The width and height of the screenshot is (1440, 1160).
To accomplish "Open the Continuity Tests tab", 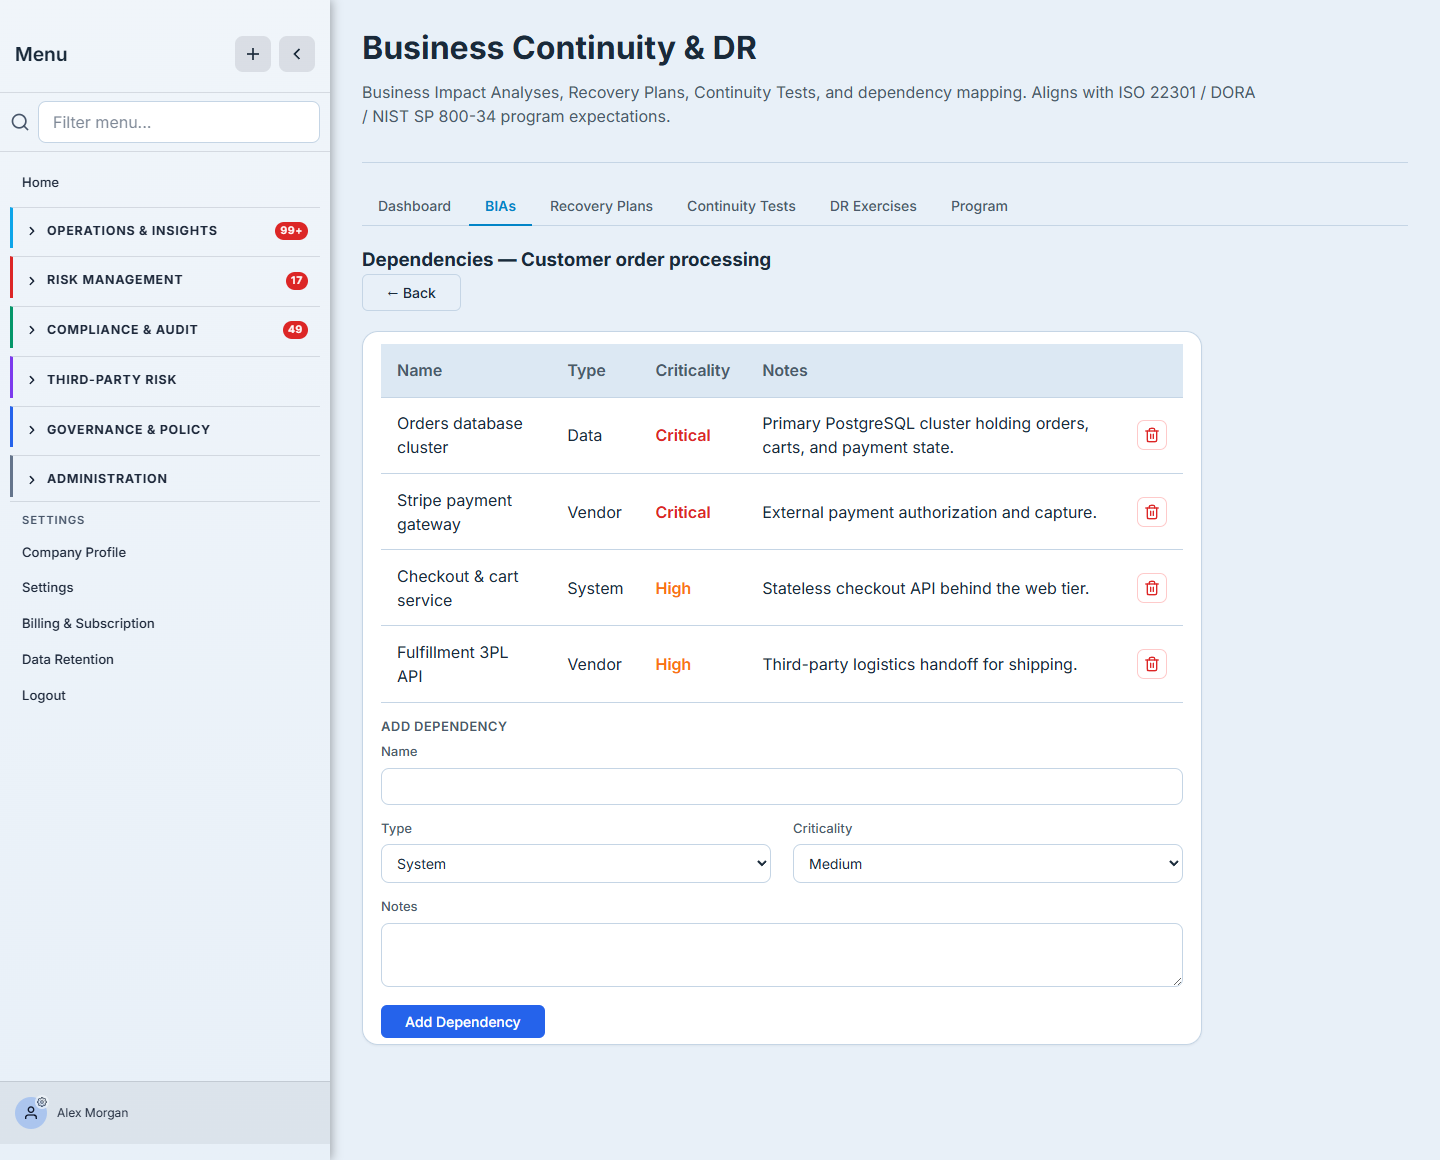I will click(x=741, y=206).
